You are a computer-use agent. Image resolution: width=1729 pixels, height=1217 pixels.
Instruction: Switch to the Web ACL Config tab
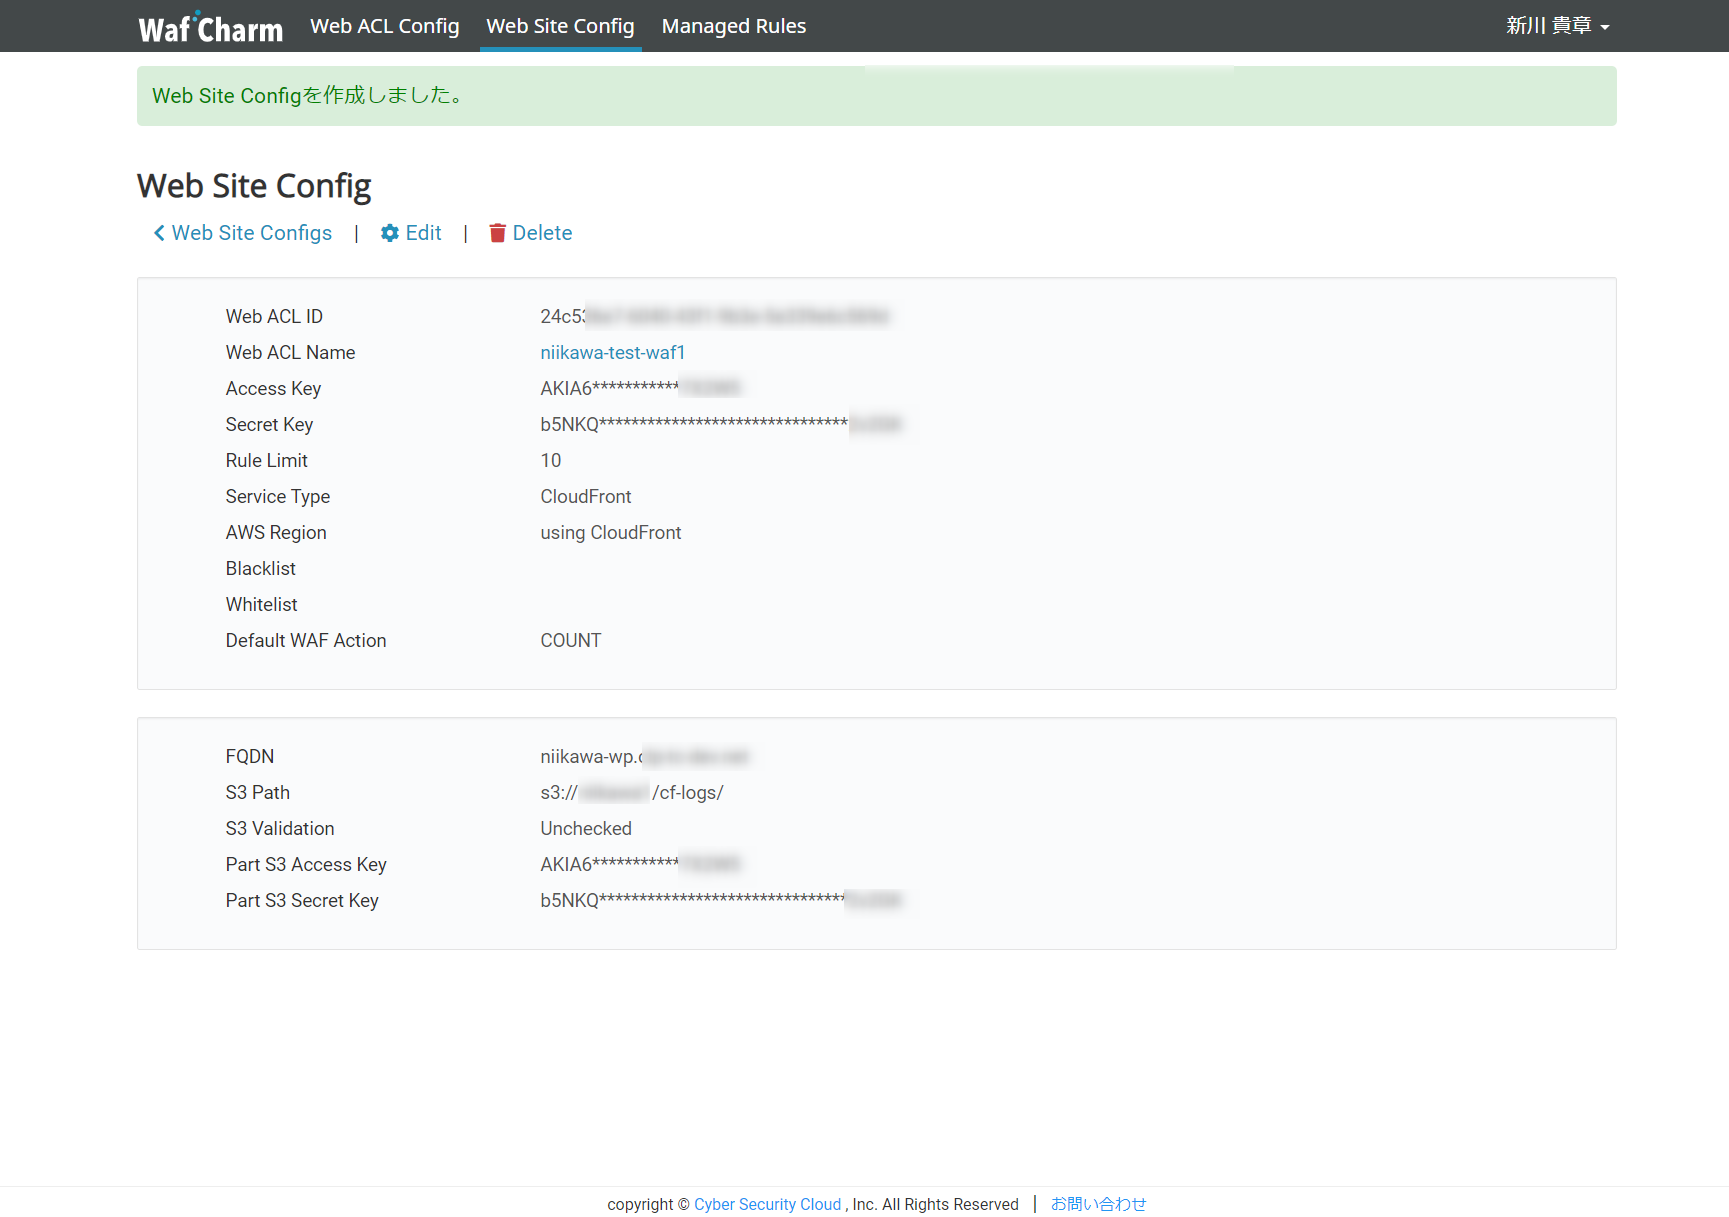384,26
